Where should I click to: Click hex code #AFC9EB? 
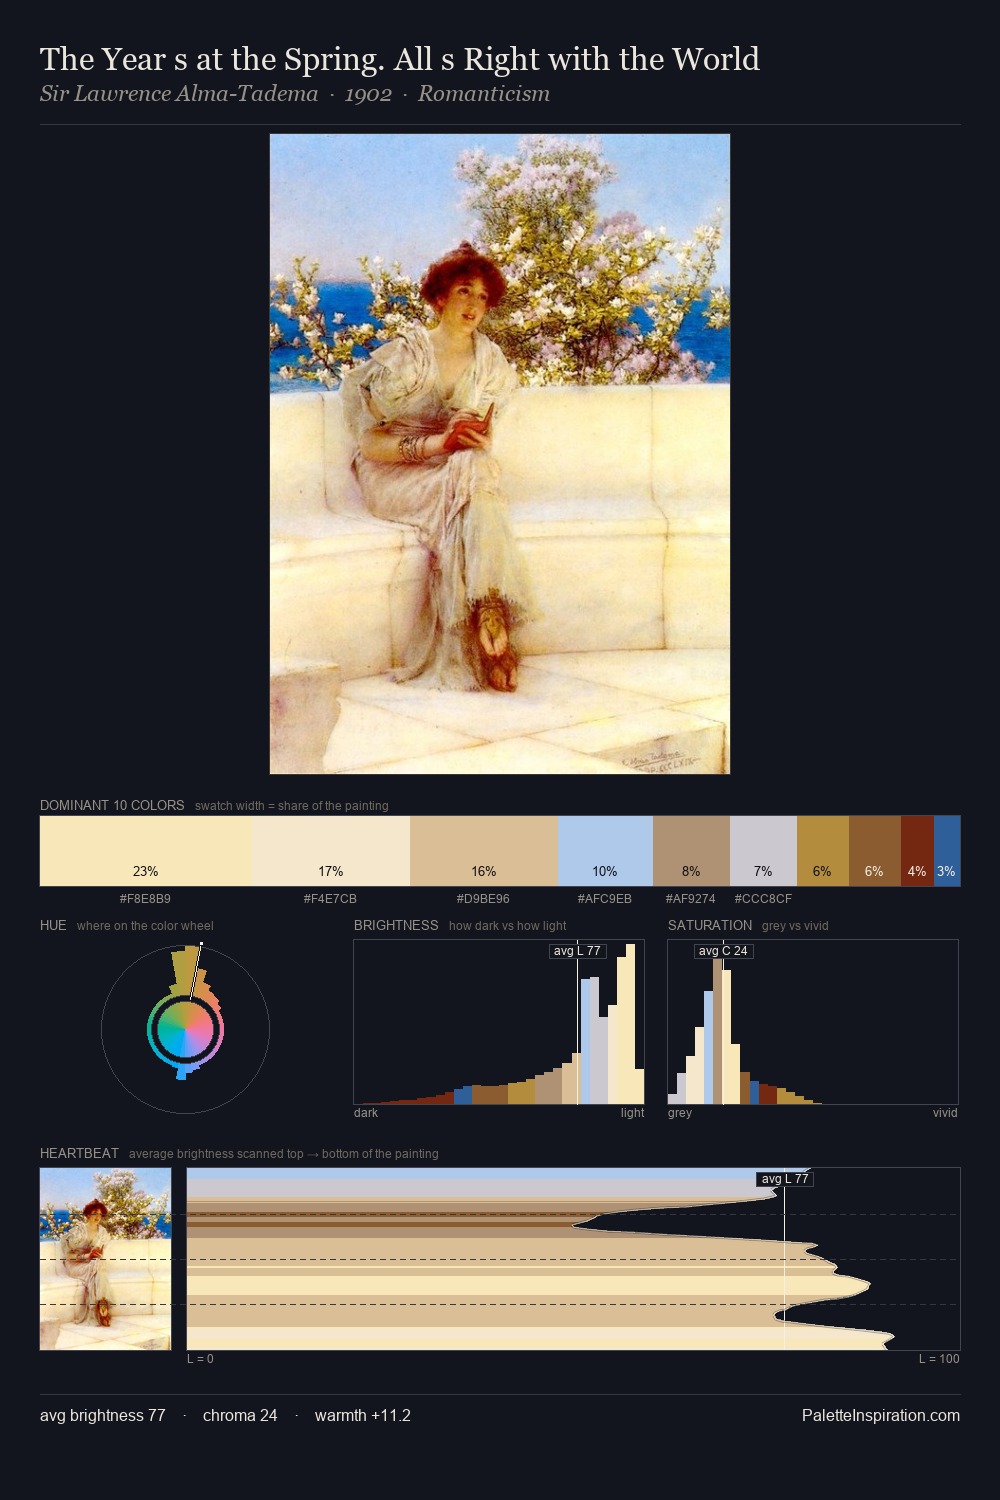click(605, 899)
